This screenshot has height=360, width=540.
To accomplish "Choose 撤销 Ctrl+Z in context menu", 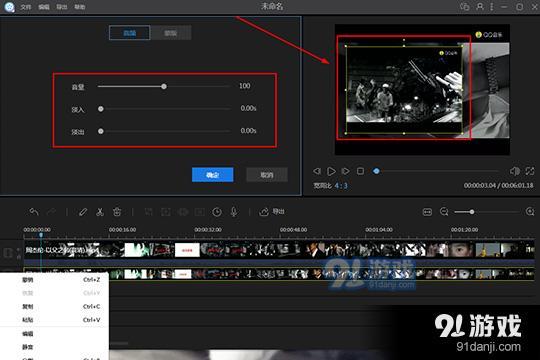I will tap(54, 280).
